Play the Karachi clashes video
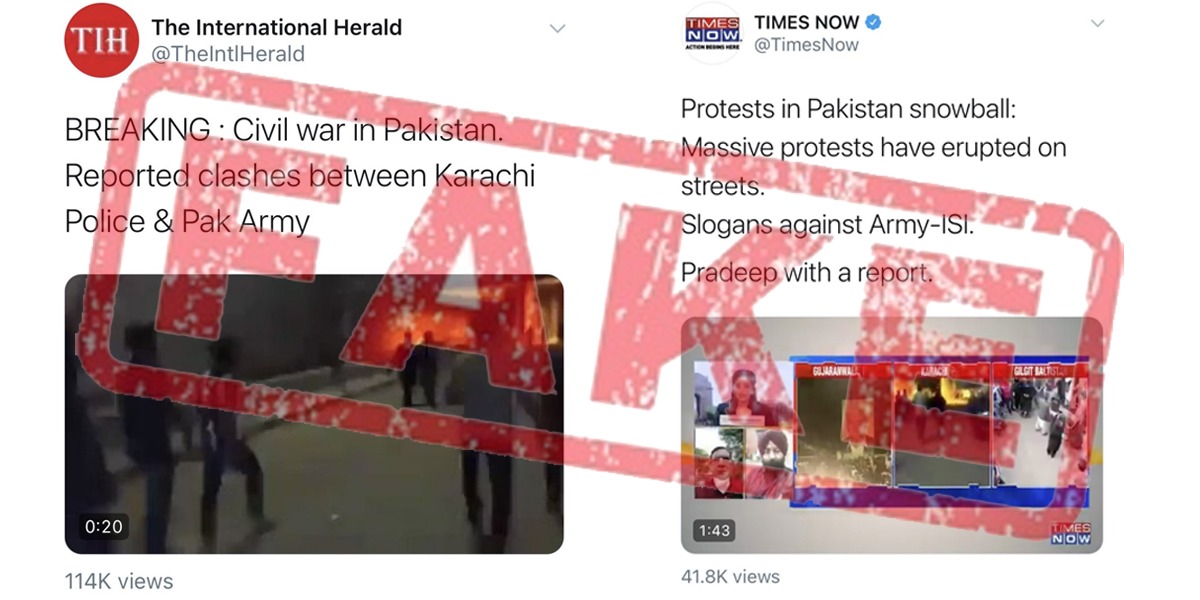Screen dimensions: 1200x600 pyautogui.click(x=314, y=414)
